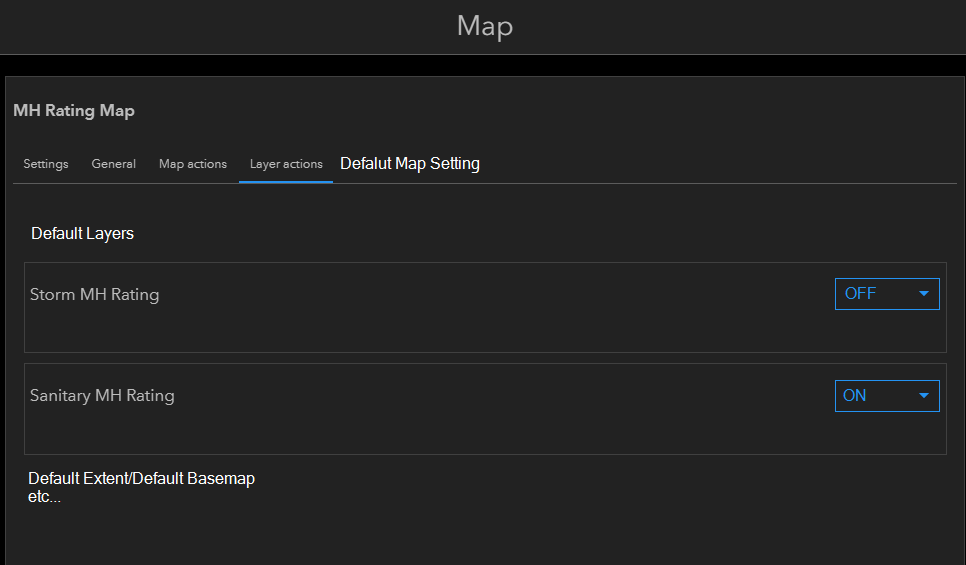966x565 pixels.
Task: Click the Defalut Map Setting tab label
Action: [410, 164]
